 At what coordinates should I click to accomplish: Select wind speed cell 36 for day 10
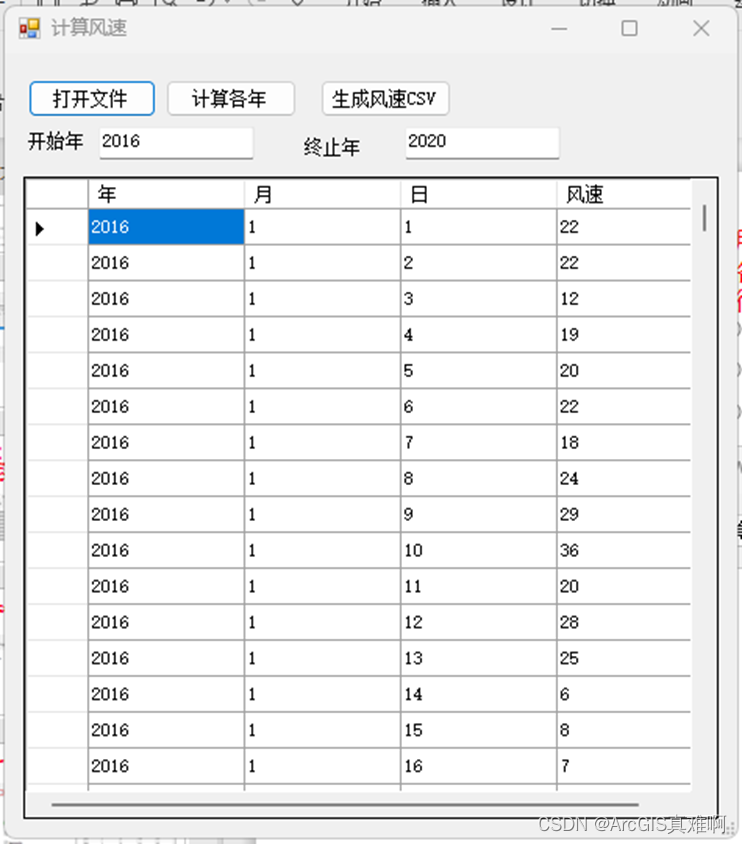(624, 551)
